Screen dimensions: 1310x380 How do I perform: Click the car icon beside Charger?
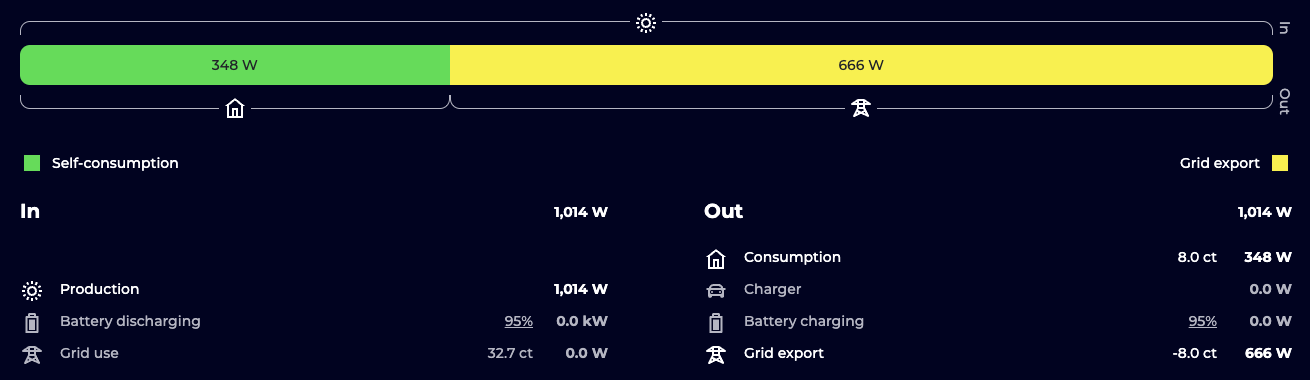click(716, 290)
